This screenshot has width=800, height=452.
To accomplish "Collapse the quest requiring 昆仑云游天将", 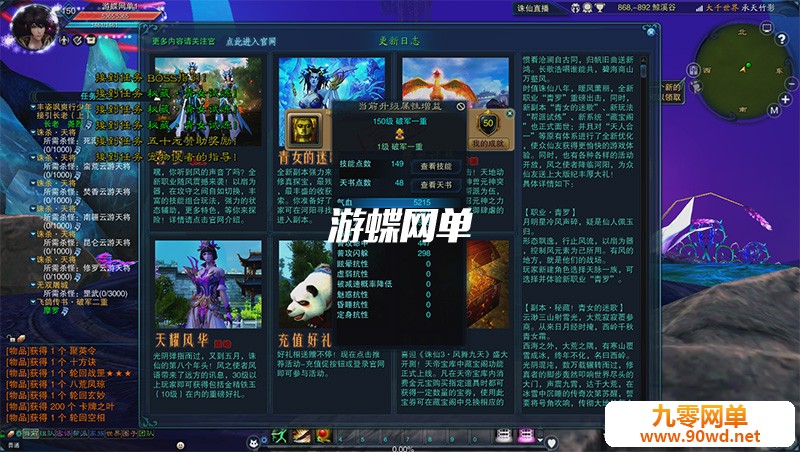I will point(33,234).
